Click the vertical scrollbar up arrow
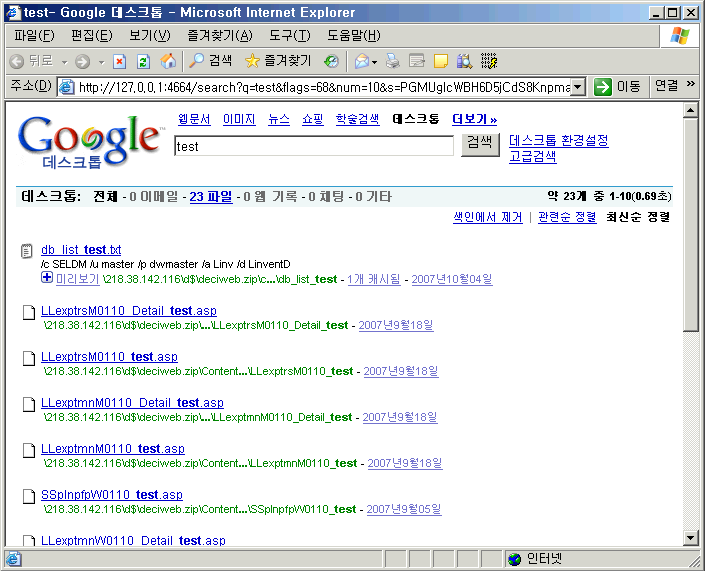This screenshot has height=571, width=705. tap(690, 110)
